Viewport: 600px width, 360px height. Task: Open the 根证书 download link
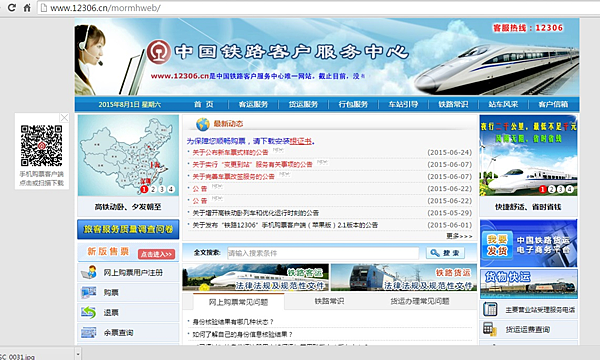[x=300, y=141]
